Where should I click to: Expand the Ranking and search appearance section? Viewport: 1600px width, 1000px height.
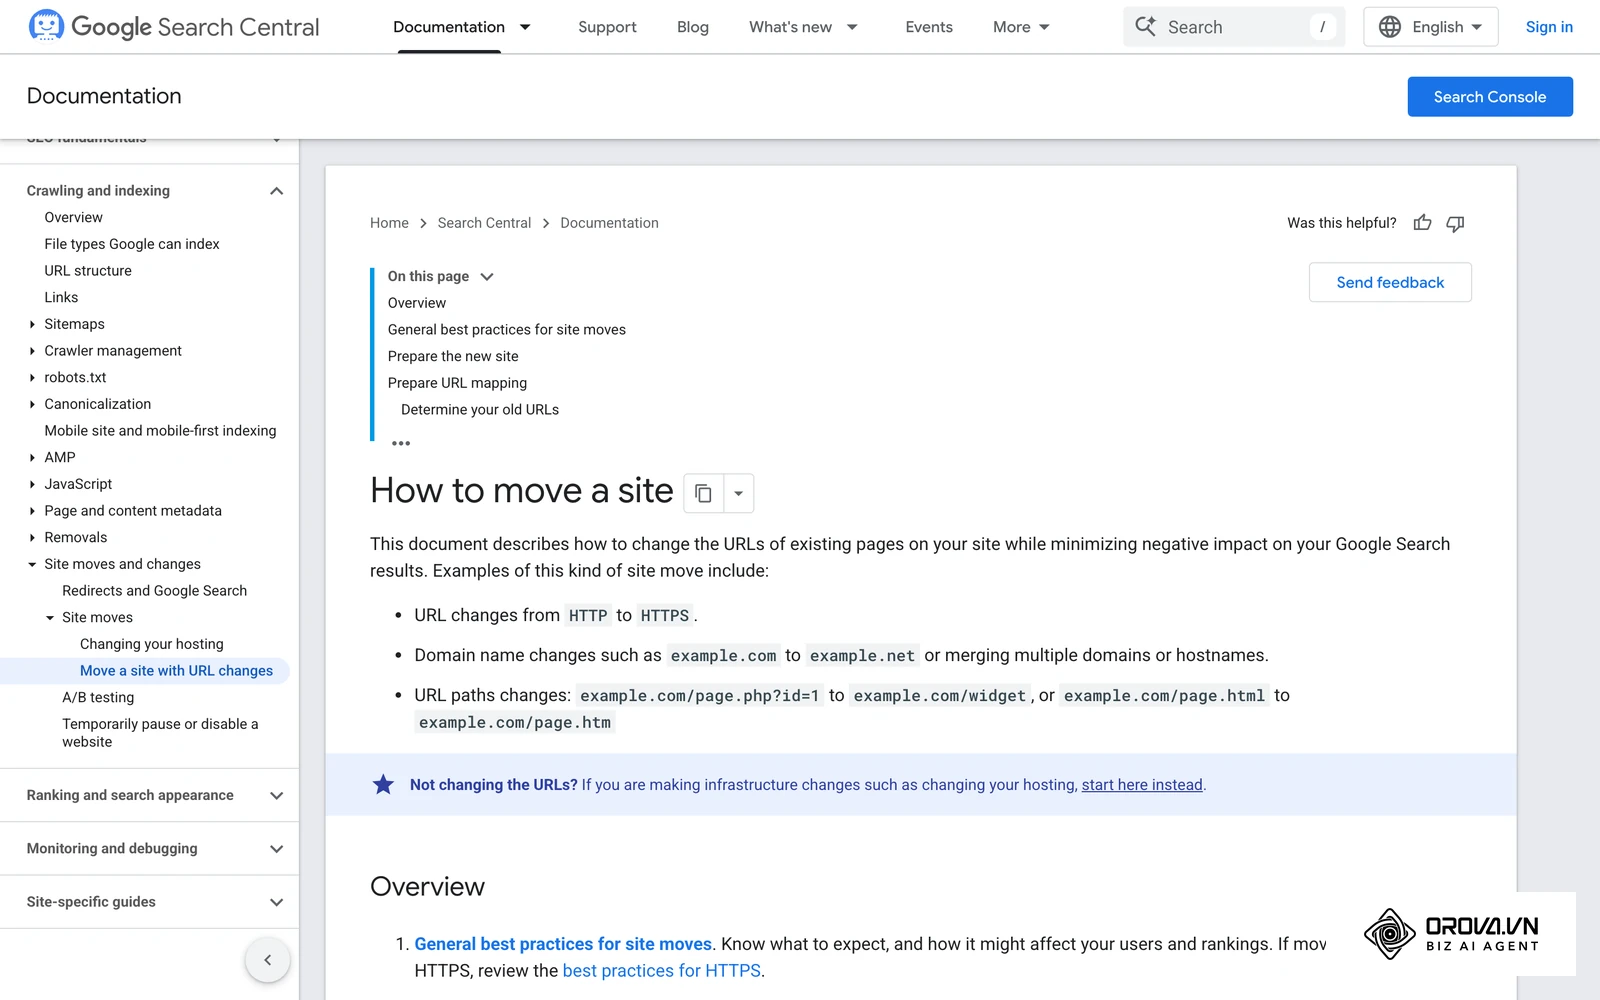[x=277, y=796]
